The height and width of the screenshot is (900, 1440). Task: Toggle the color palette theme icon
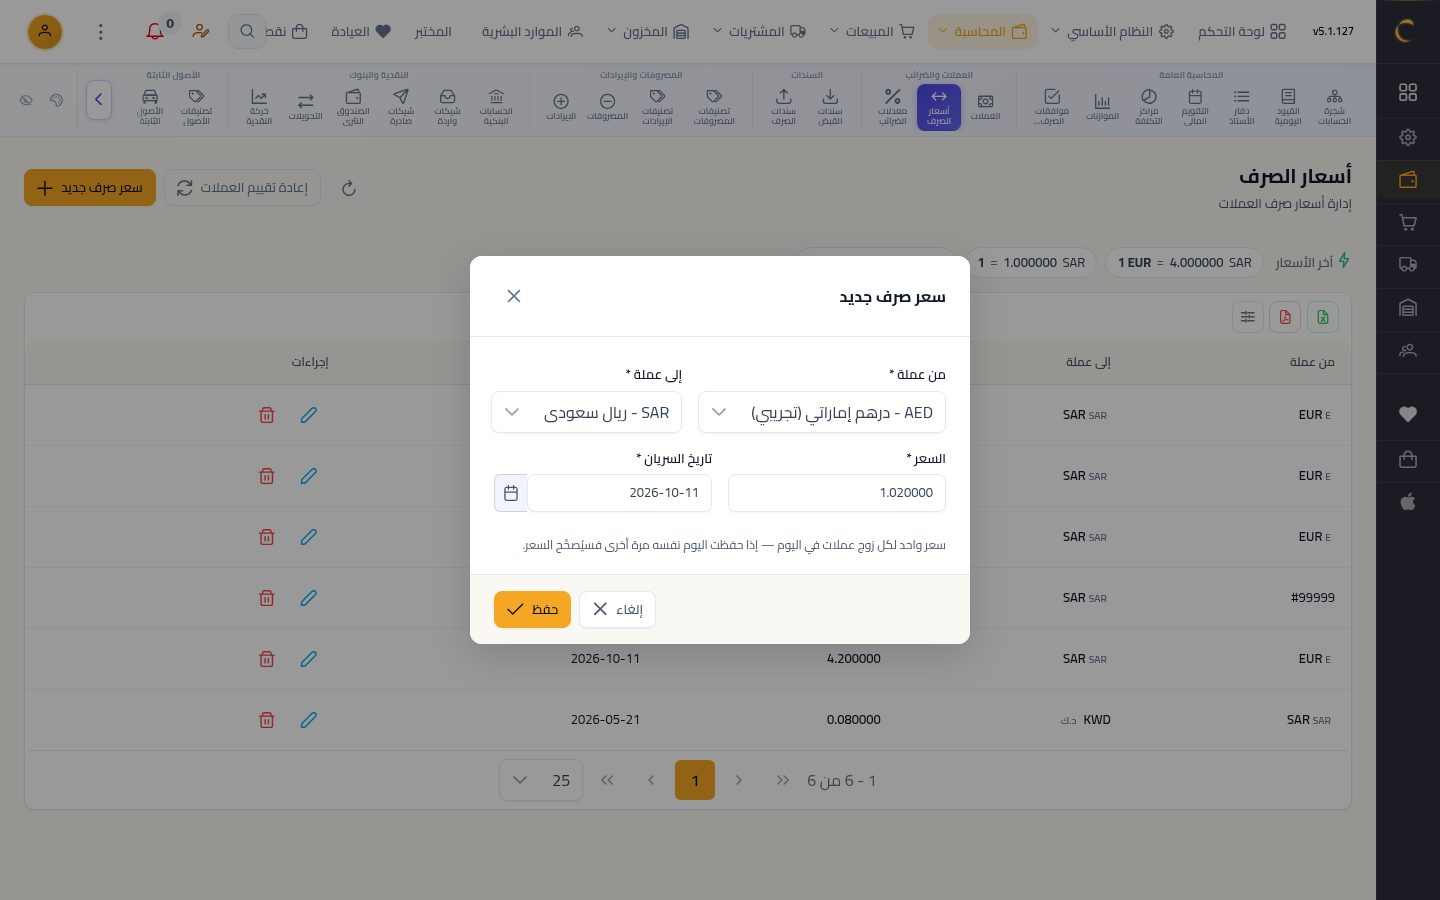pyautogui.click(x=57, y=100)
